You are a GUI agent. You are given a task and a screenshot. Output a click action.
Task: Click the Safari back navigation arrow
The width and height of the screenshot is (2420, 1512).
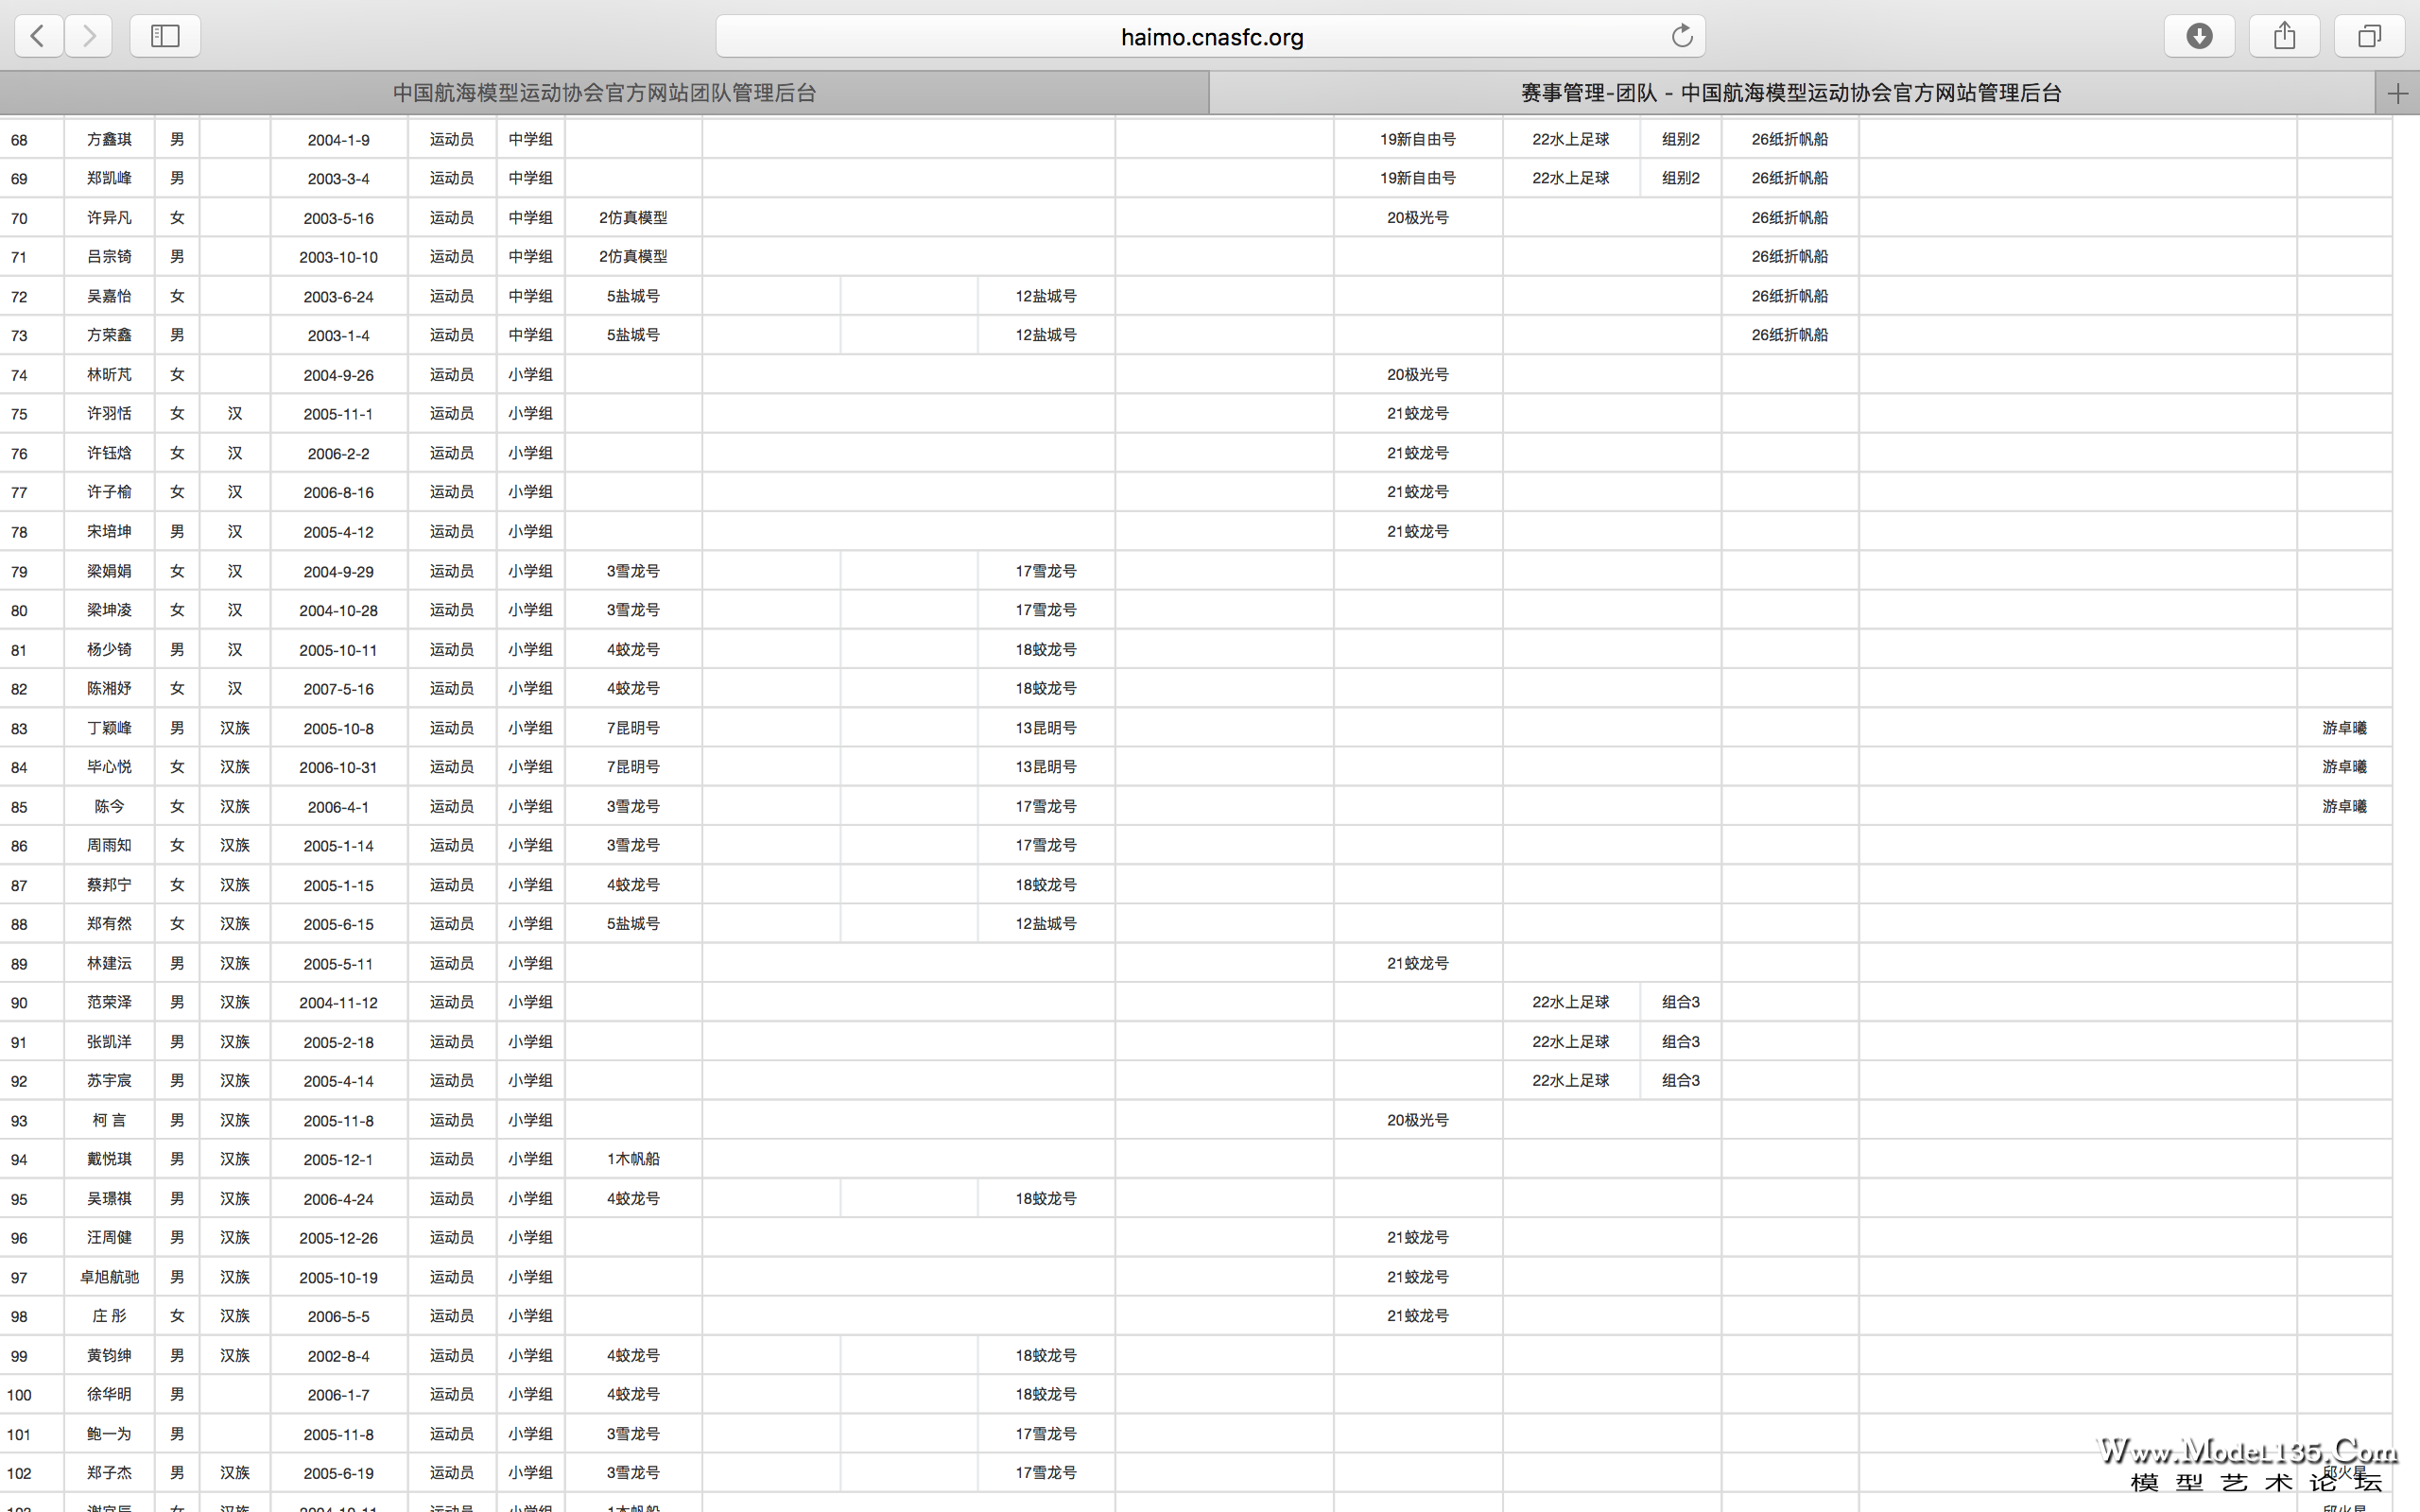point(38,37)
